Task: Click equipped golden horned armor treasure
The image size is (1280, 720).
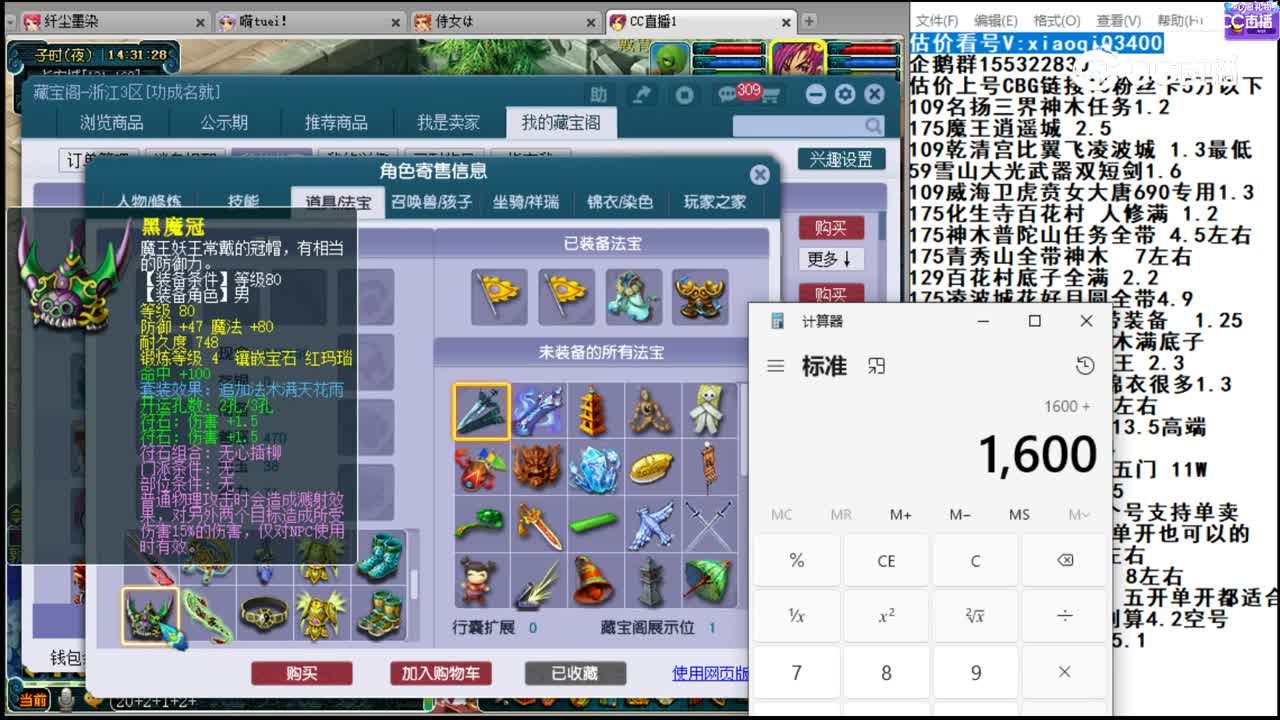Action: pyautogui.click(x=700, y=296)
